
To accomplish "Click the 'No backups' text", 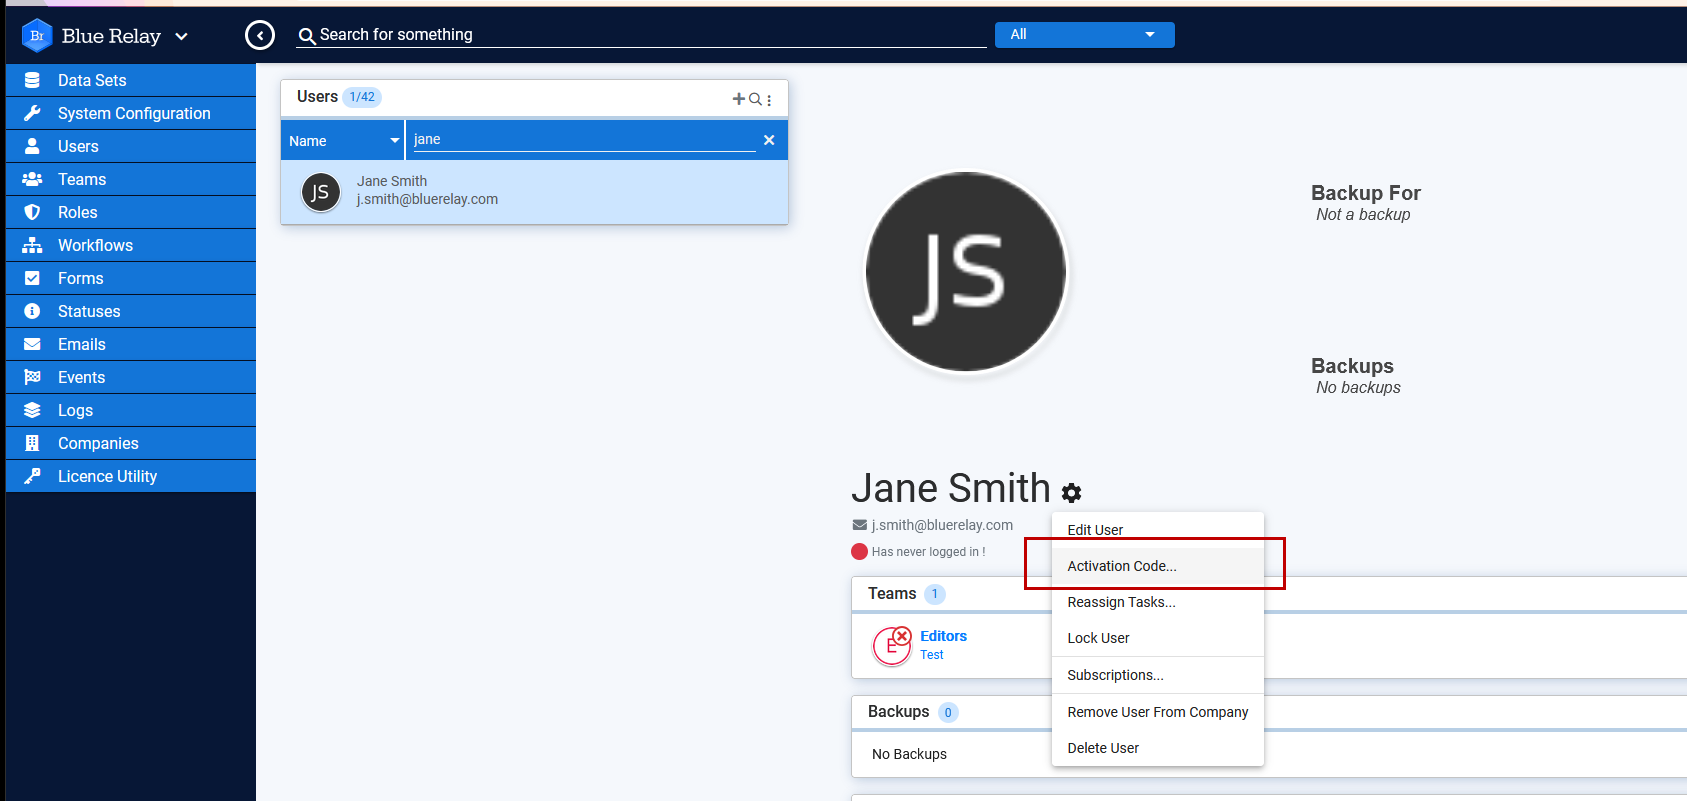I will tap(1358, 388).
